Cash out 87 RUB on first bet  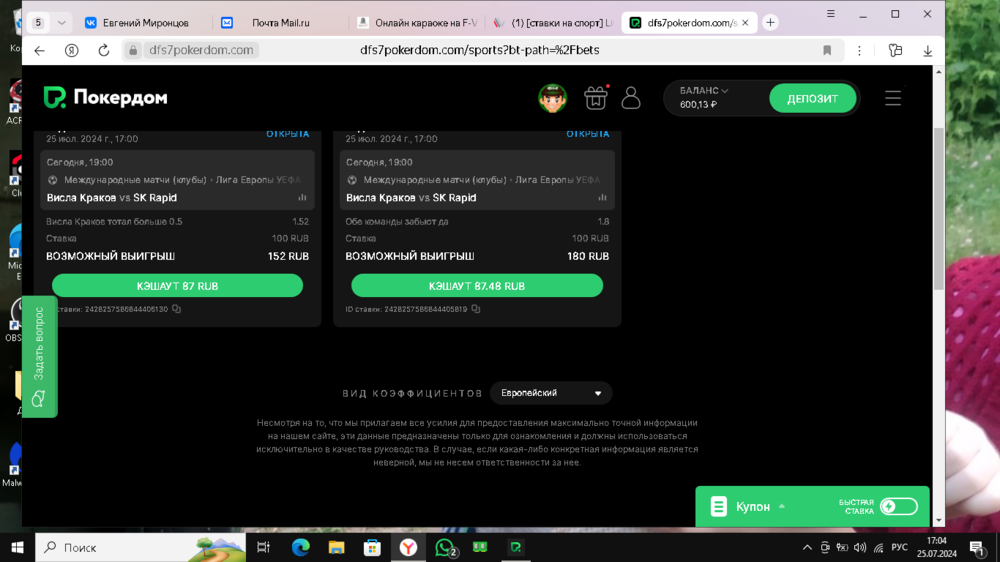tap(177, 286)
